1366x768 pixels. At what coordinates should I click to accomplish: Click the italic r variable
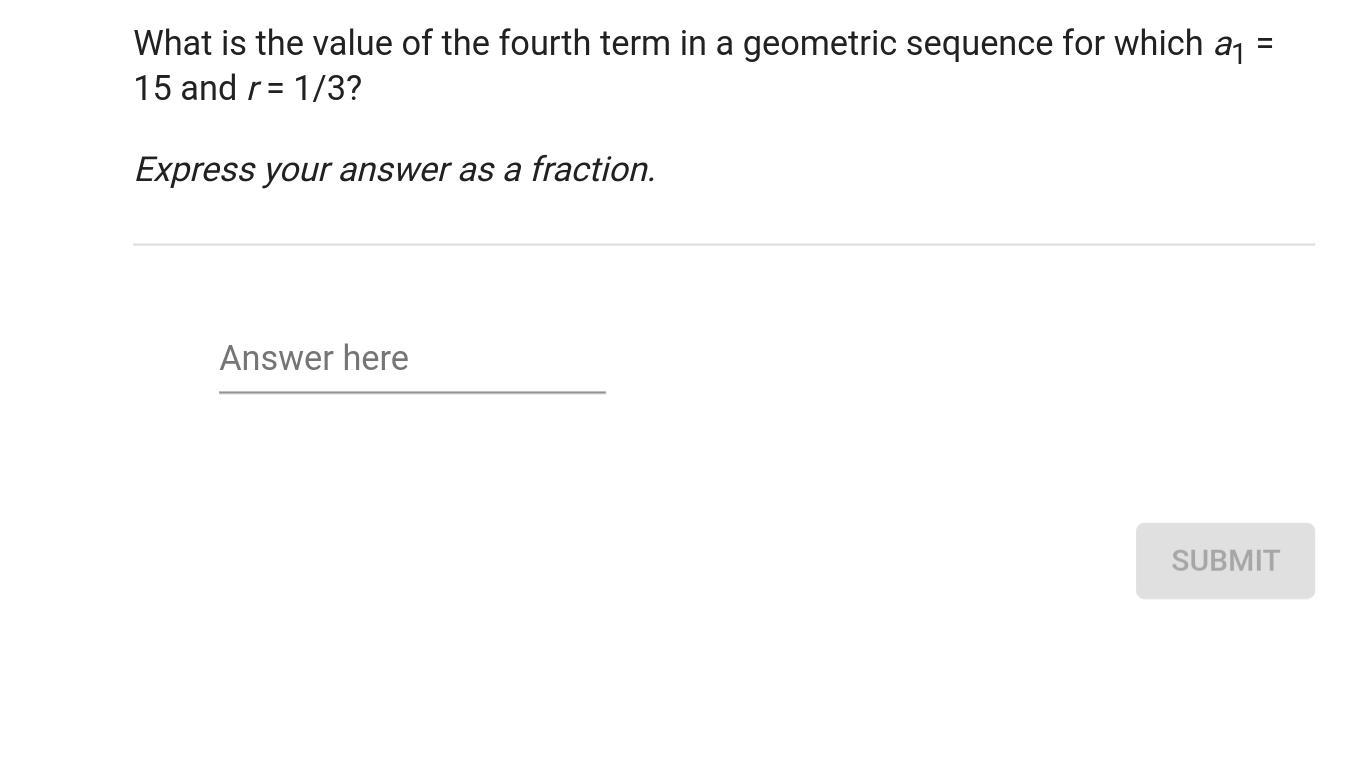click(254, 90)
